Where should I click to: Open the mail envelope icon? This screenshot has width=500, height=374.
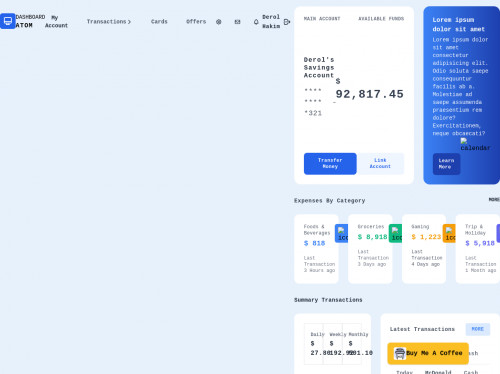point(237,22)
